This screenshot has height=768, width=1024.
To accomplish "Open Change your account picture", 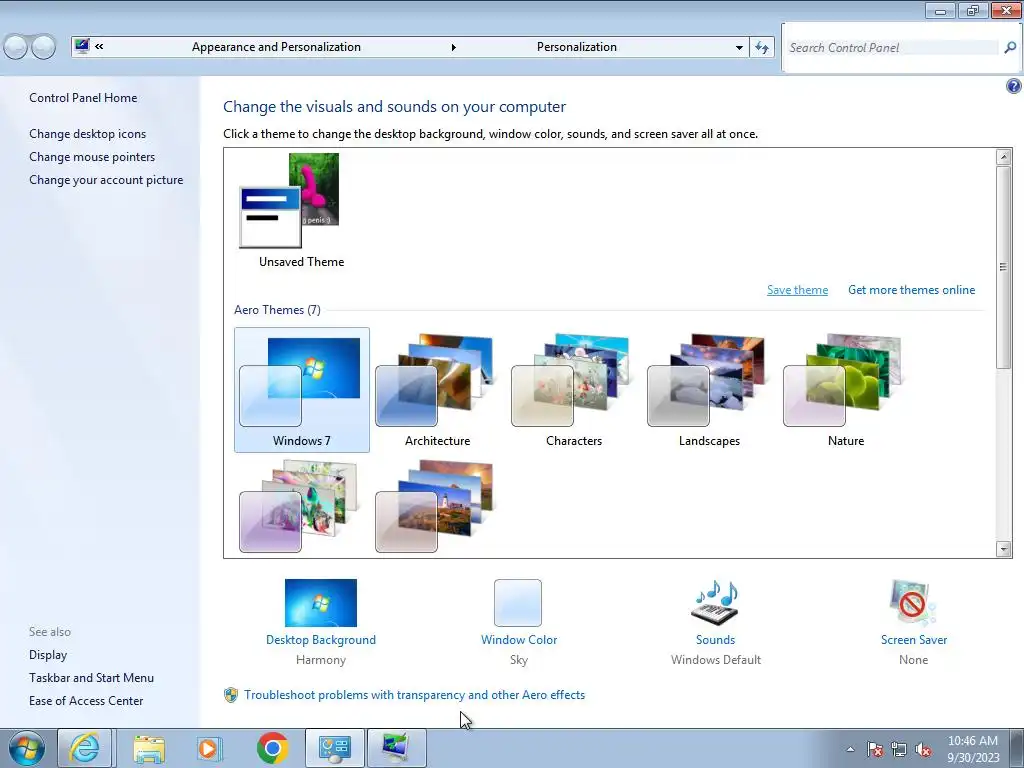I will tap(106, 180).
